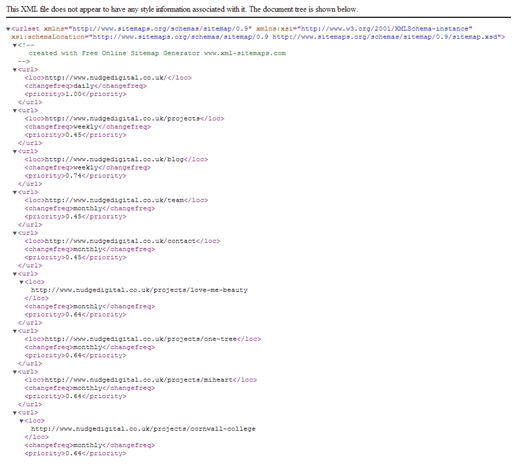Click priority 0.45 under the /team loc

pos(75,217)
